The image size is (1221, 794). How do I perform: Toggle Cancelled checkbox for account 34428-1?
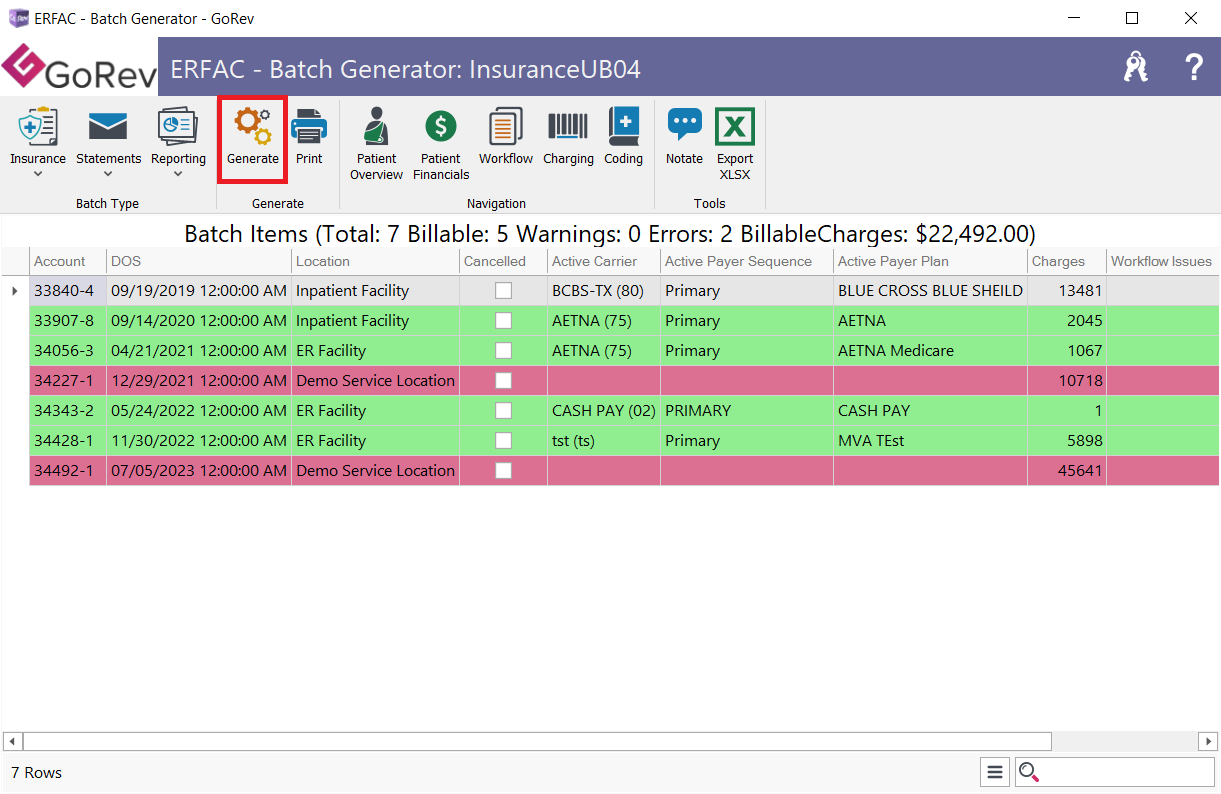click(503, 441)
